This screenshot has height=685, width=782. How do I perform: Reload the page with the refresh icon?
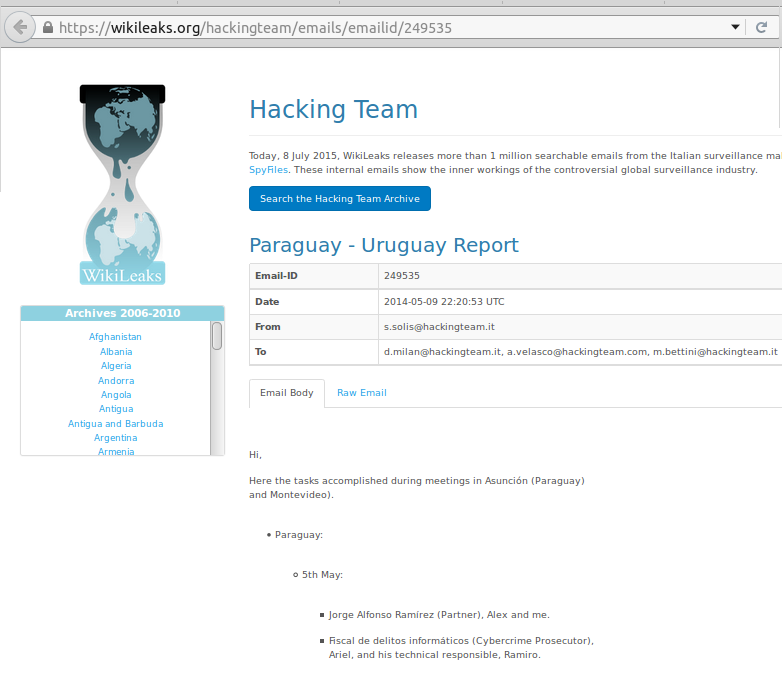761,27
